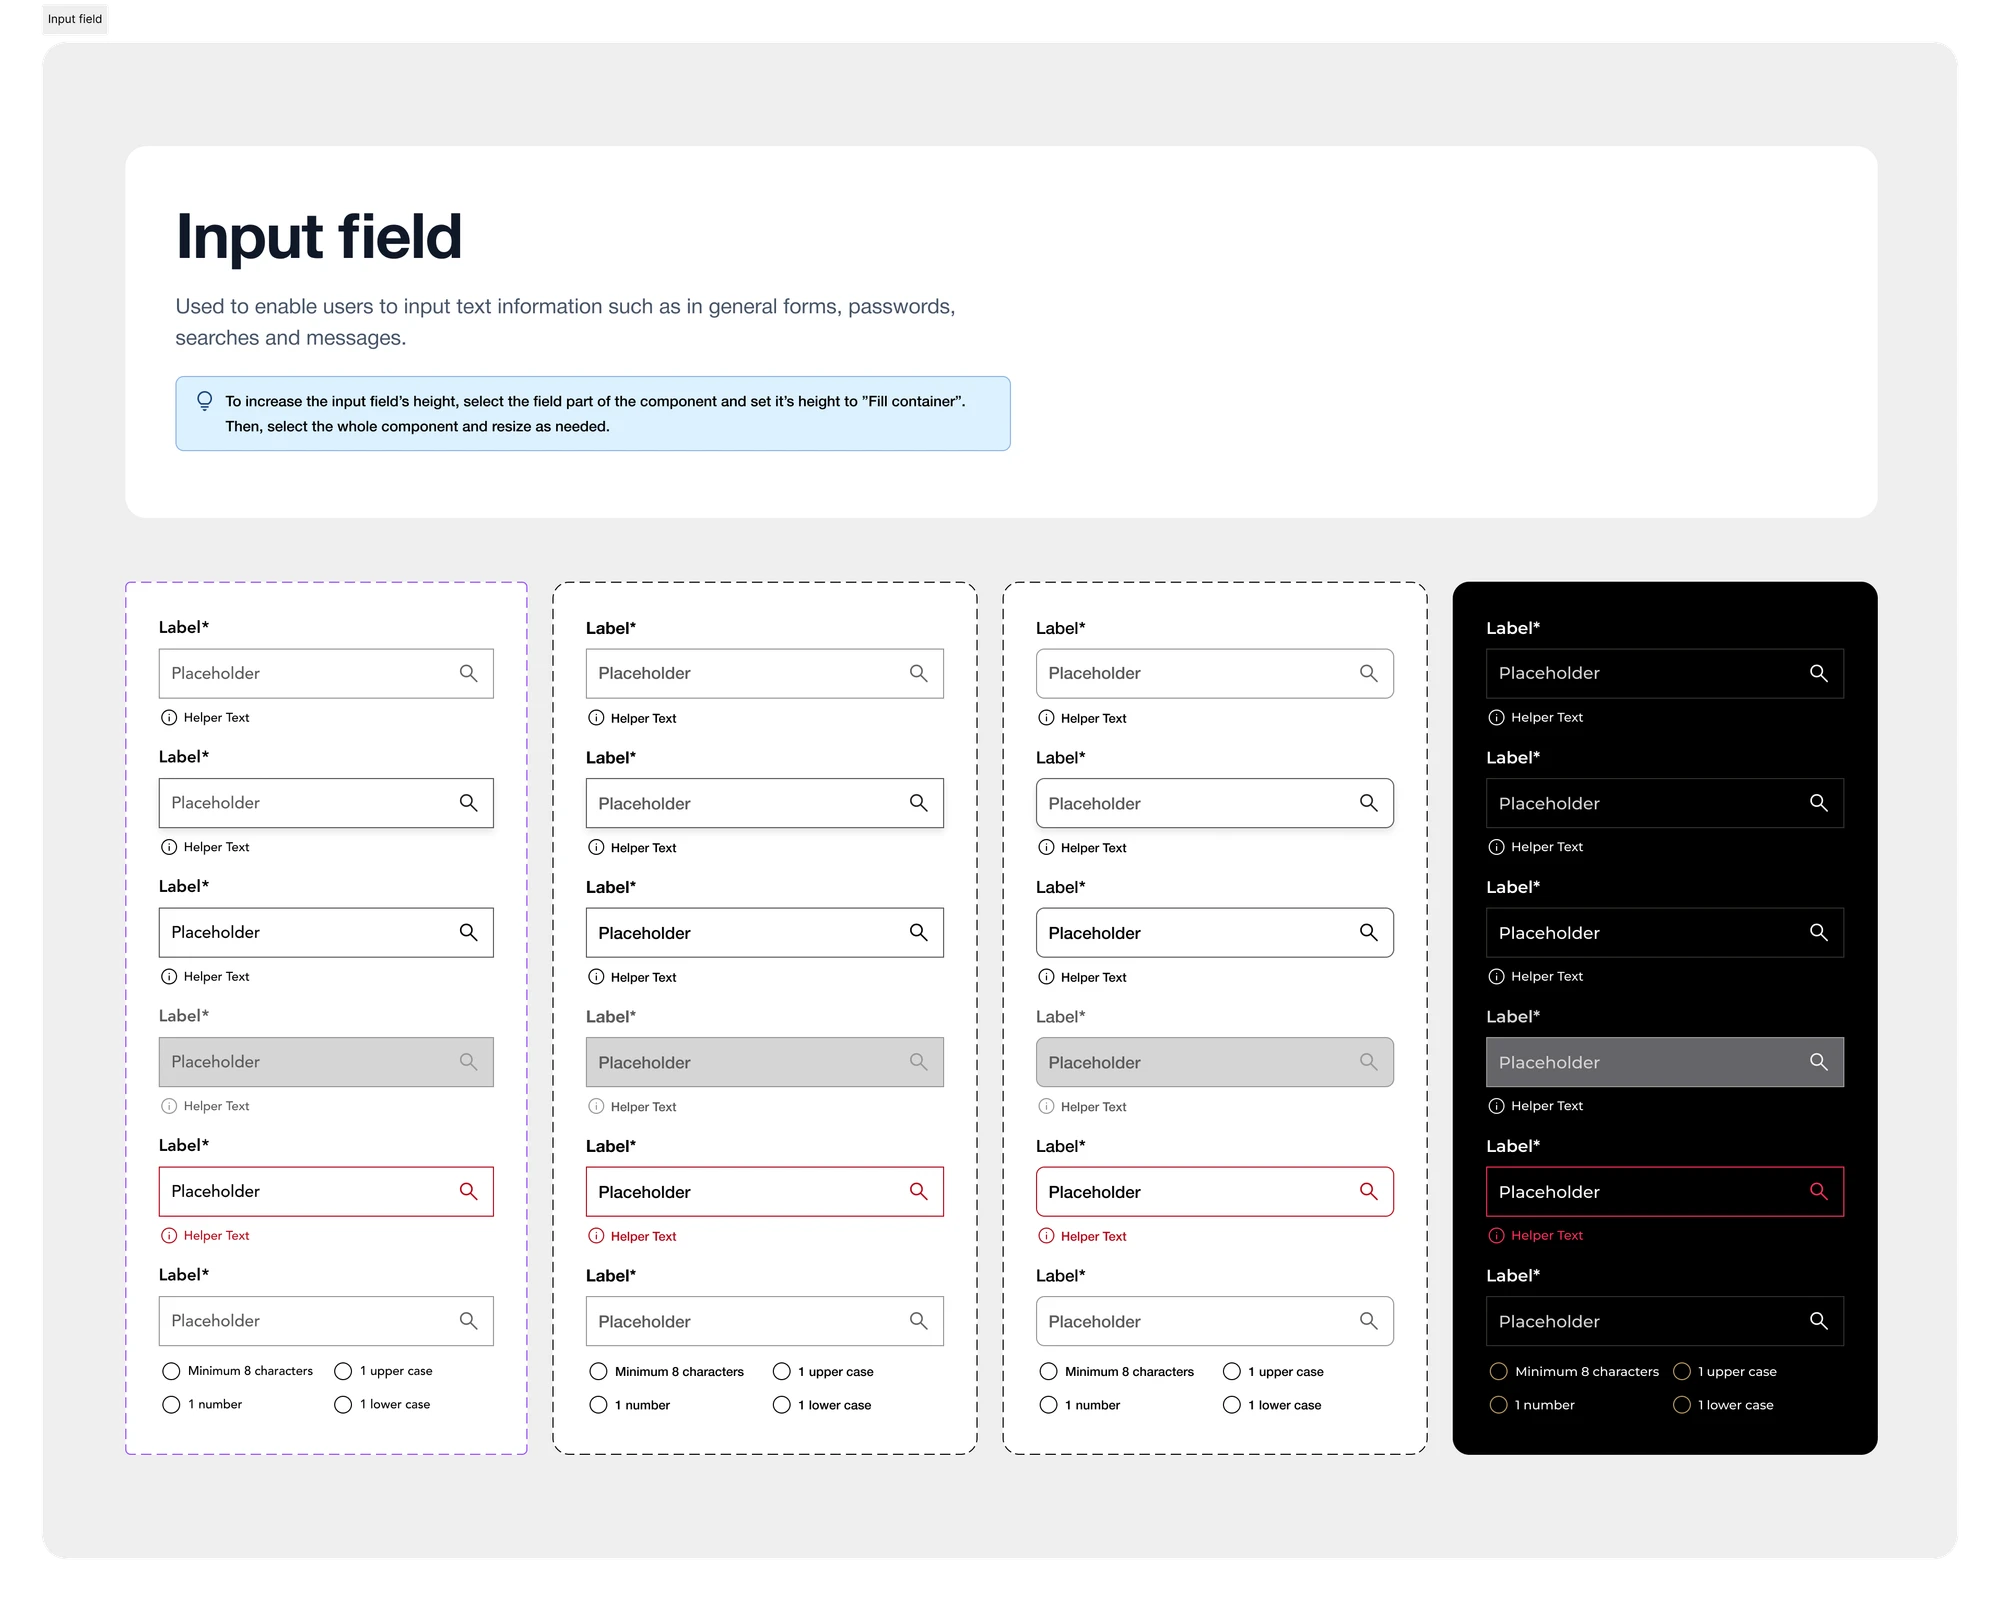The height and width of the screenshot is (1601, 2000).
Task: Click the lightbulb icon in the blue tip box
Action: point(204,401)
